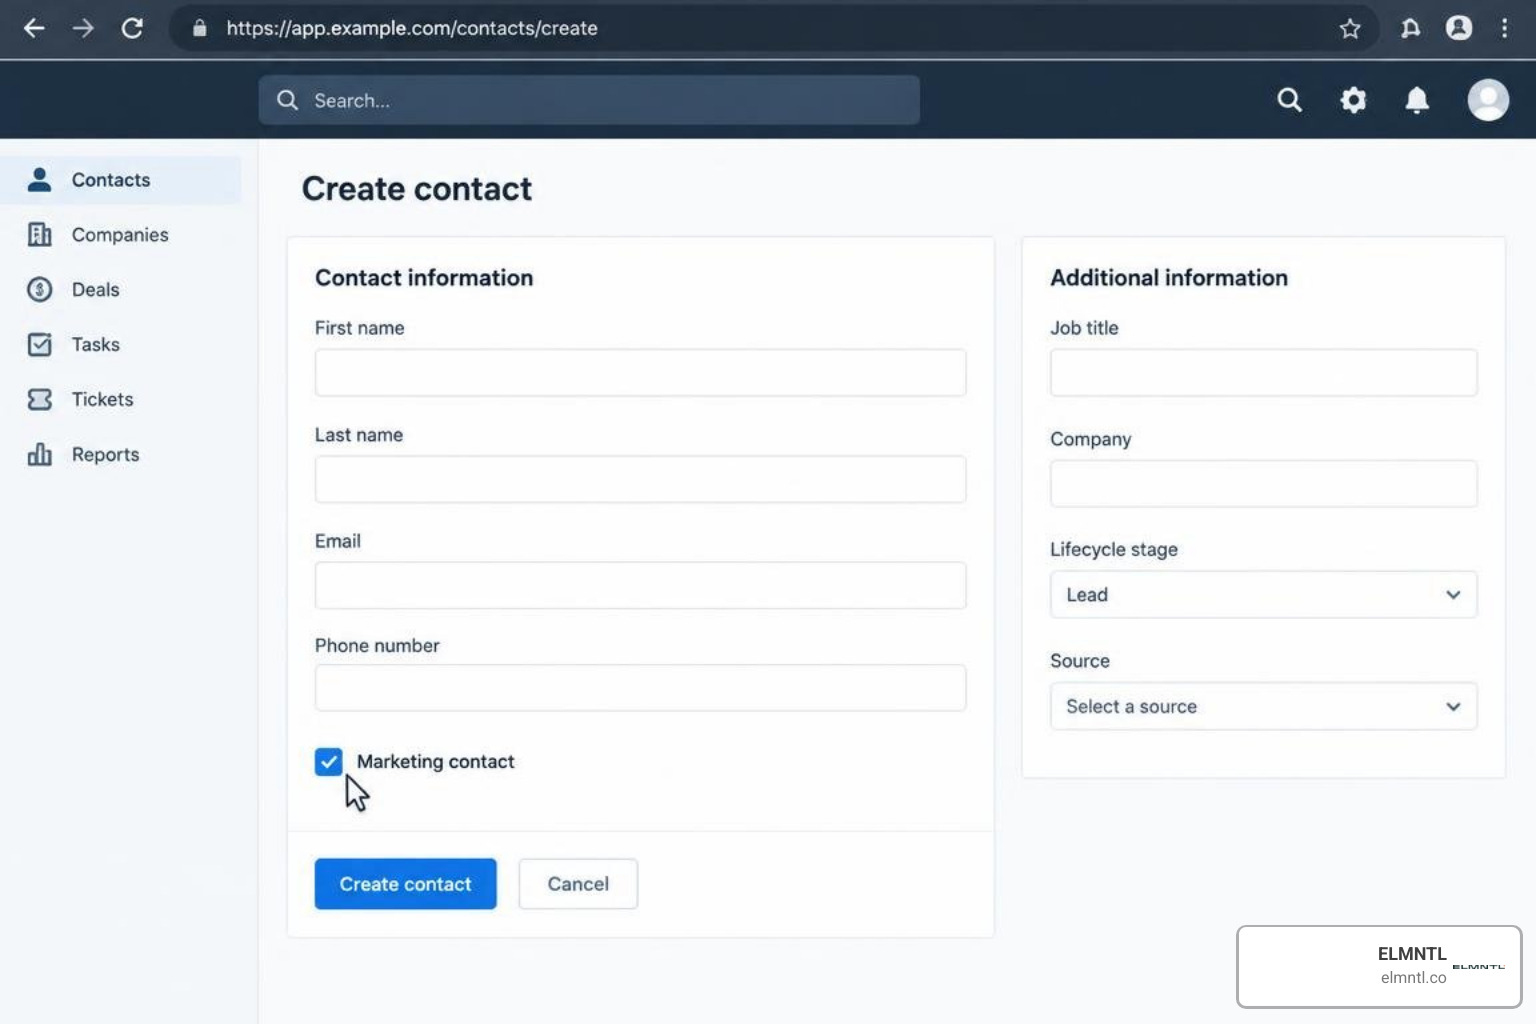Click the Create contact page heading
The width and height of the screenshot is (1536, 1024).
click(x=417, y=189)
